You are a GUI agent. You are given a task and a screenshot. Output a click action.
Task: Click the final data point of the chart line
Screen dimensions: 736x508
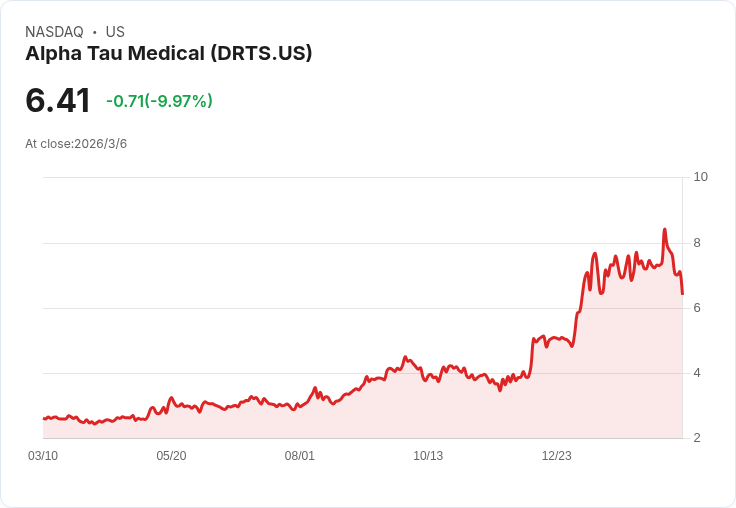(x=682, y=294)
